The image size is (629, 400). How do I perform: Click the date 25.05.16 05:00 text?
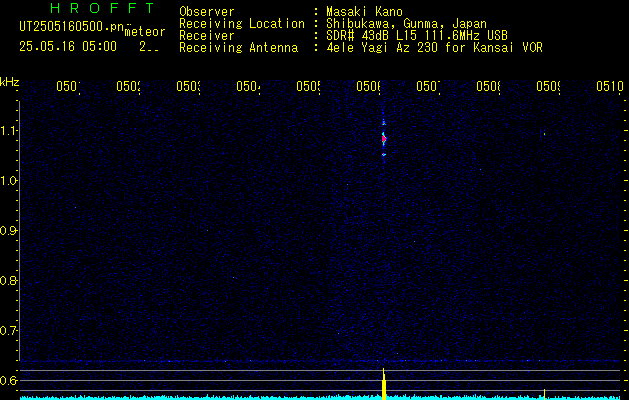pyautogui.click(x=68, y=47)
